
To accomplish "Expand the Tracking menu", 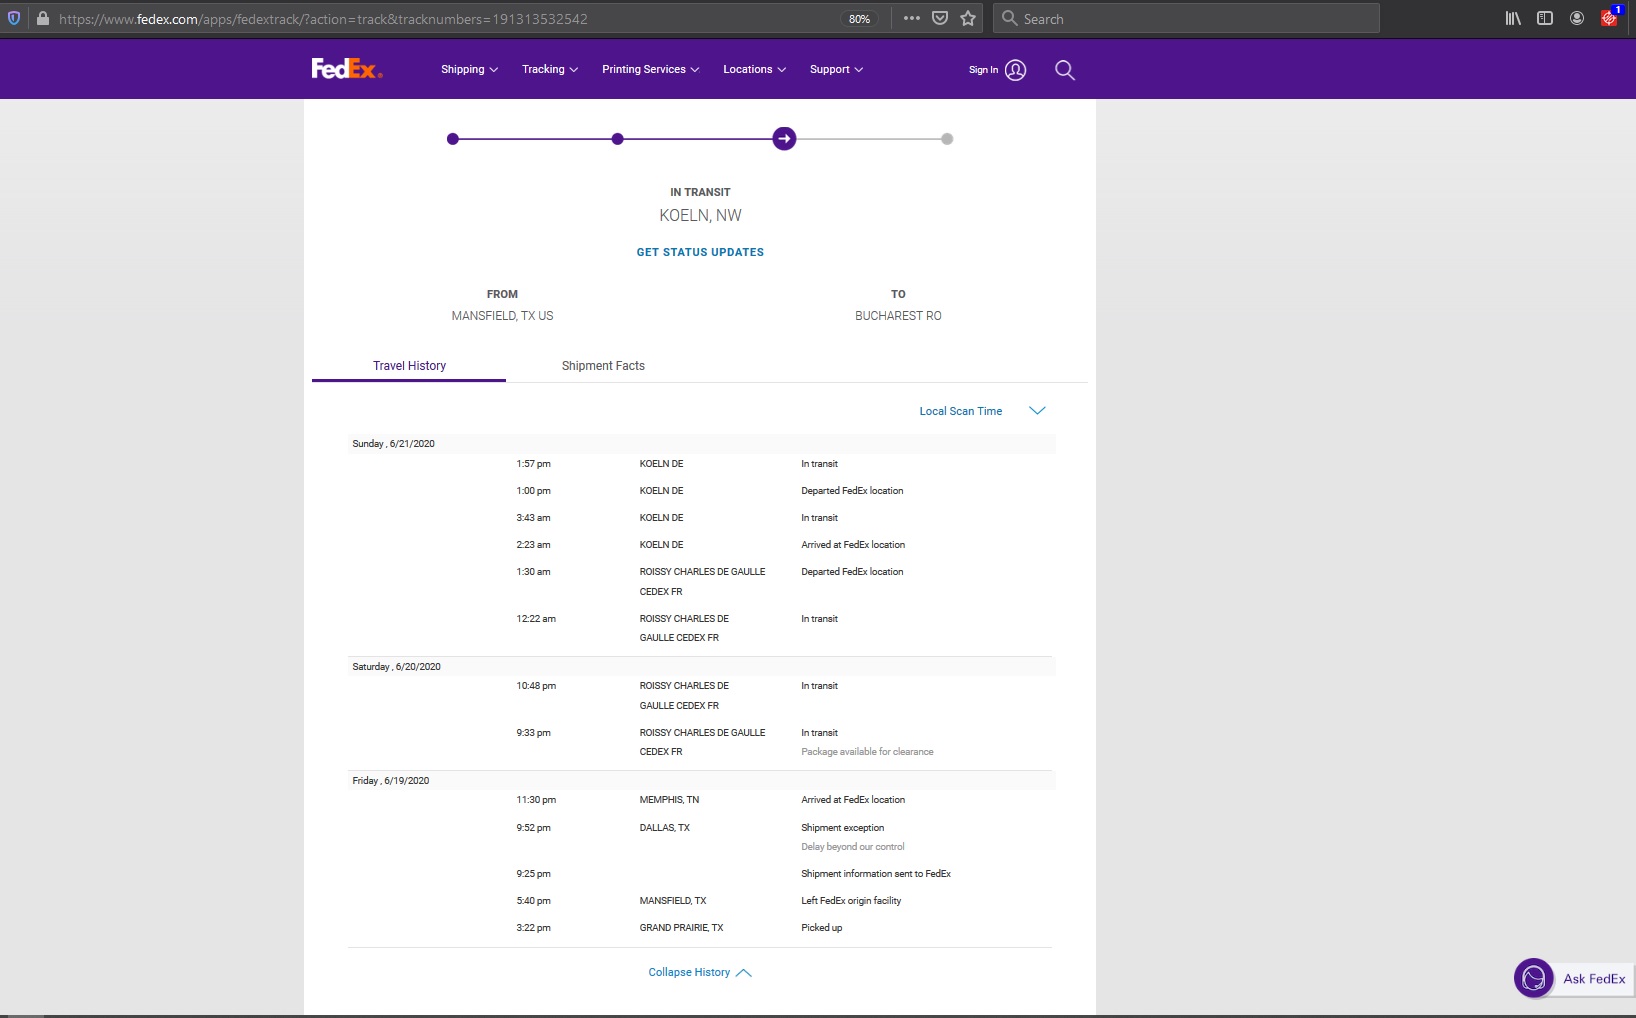I will click(x=550, y=69).
